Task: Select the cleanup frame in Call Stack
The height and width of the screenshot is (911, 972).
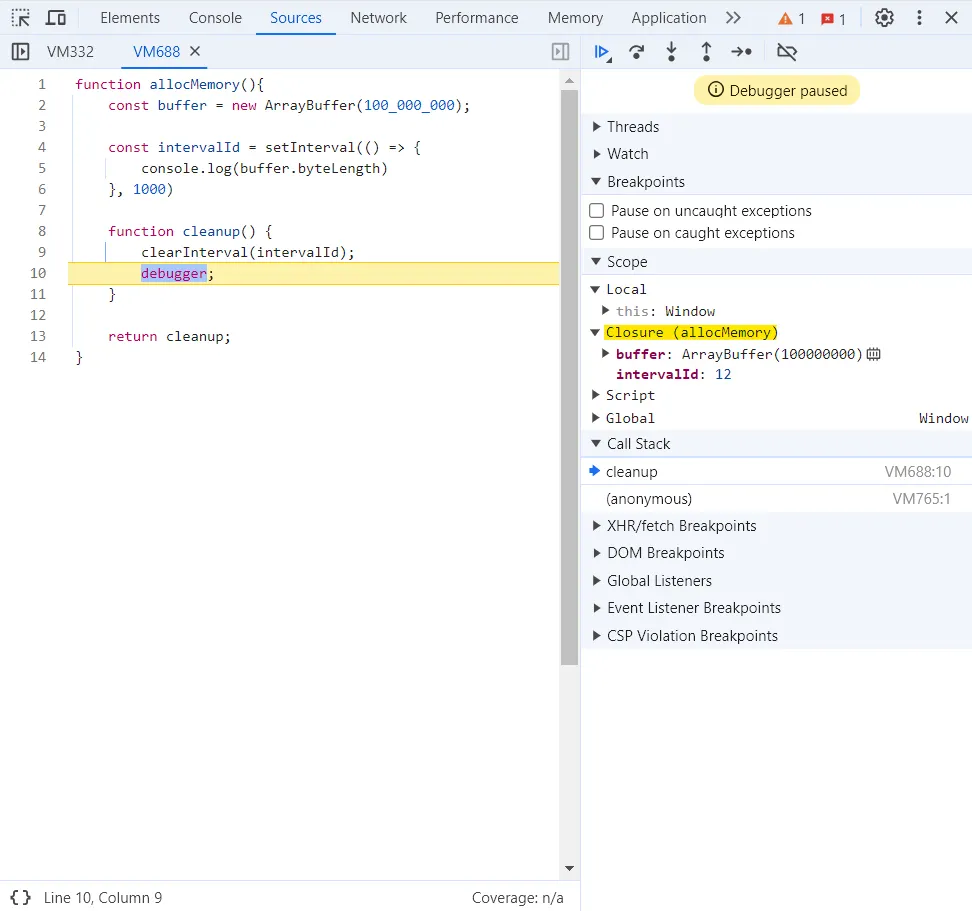Action: (x=631, y=471)
